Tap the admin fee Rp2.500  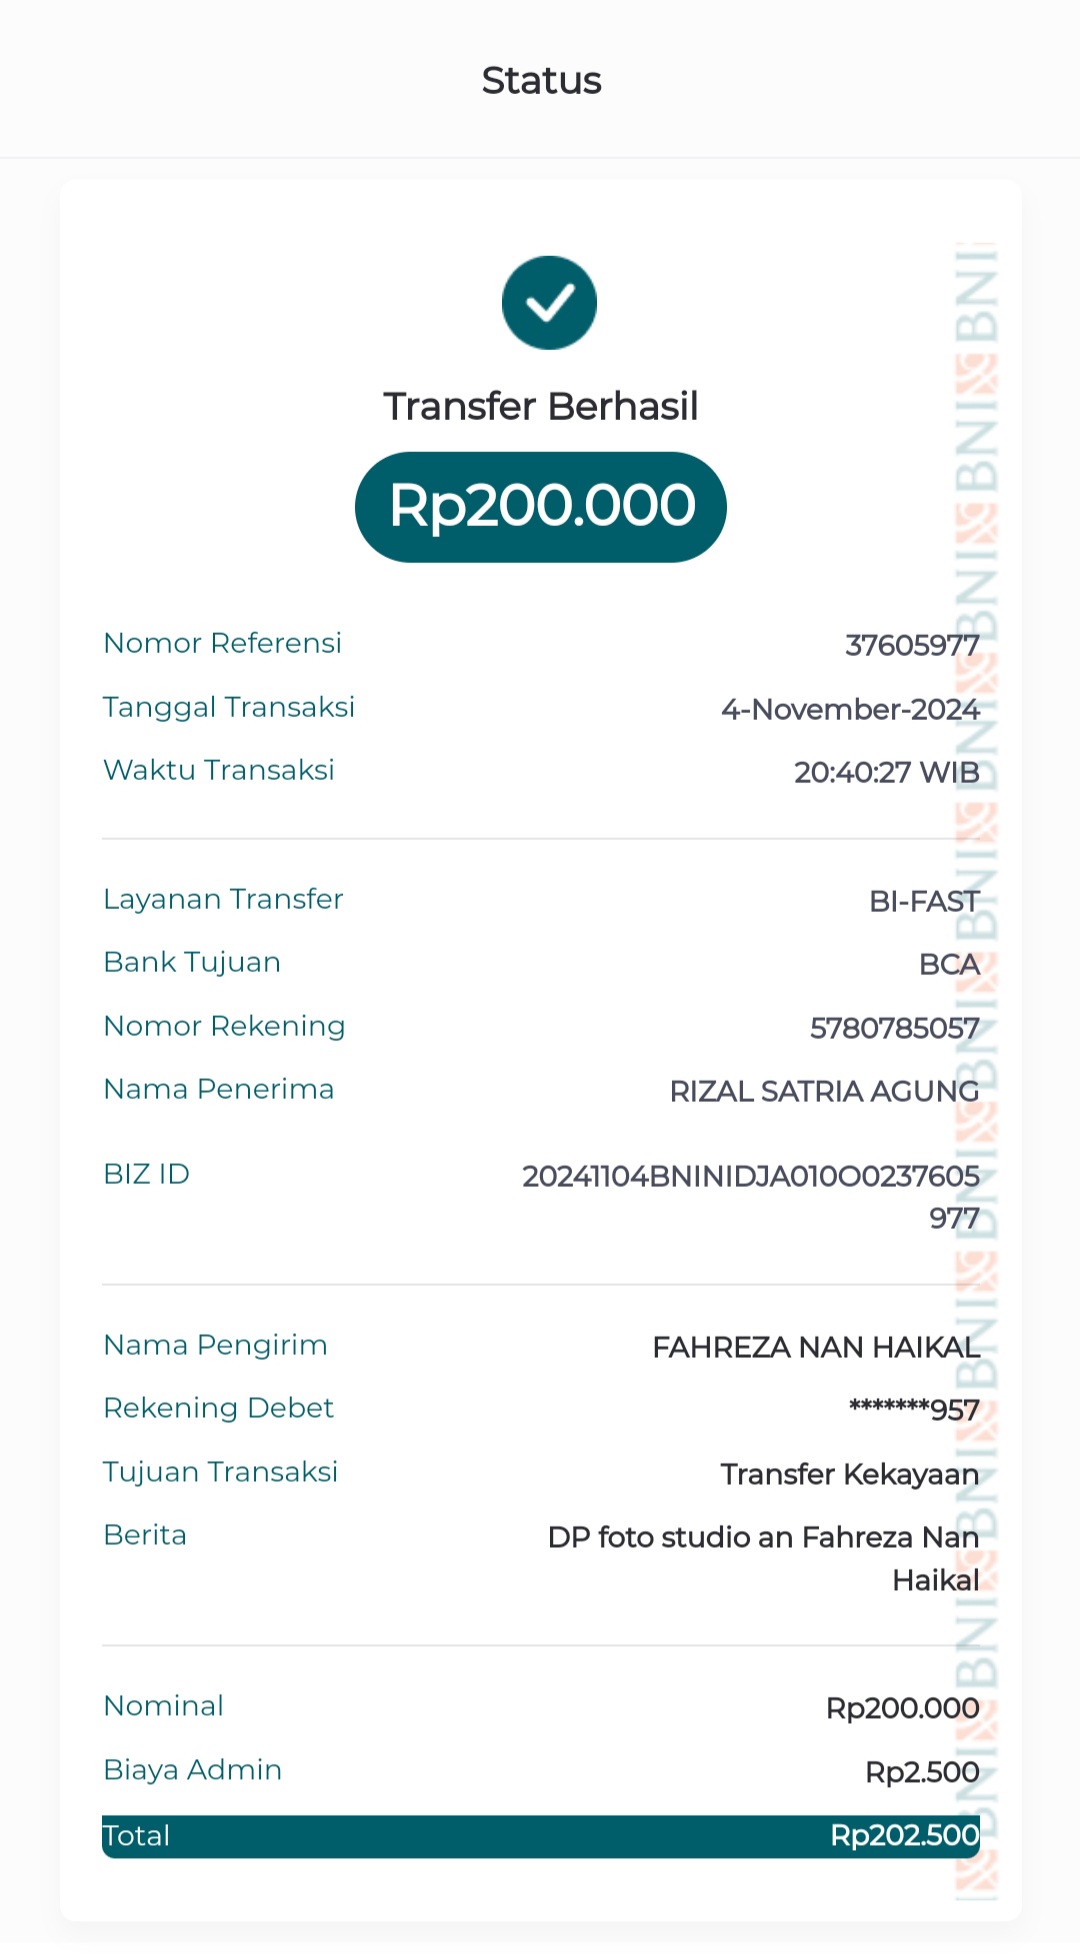point(922,1773)
